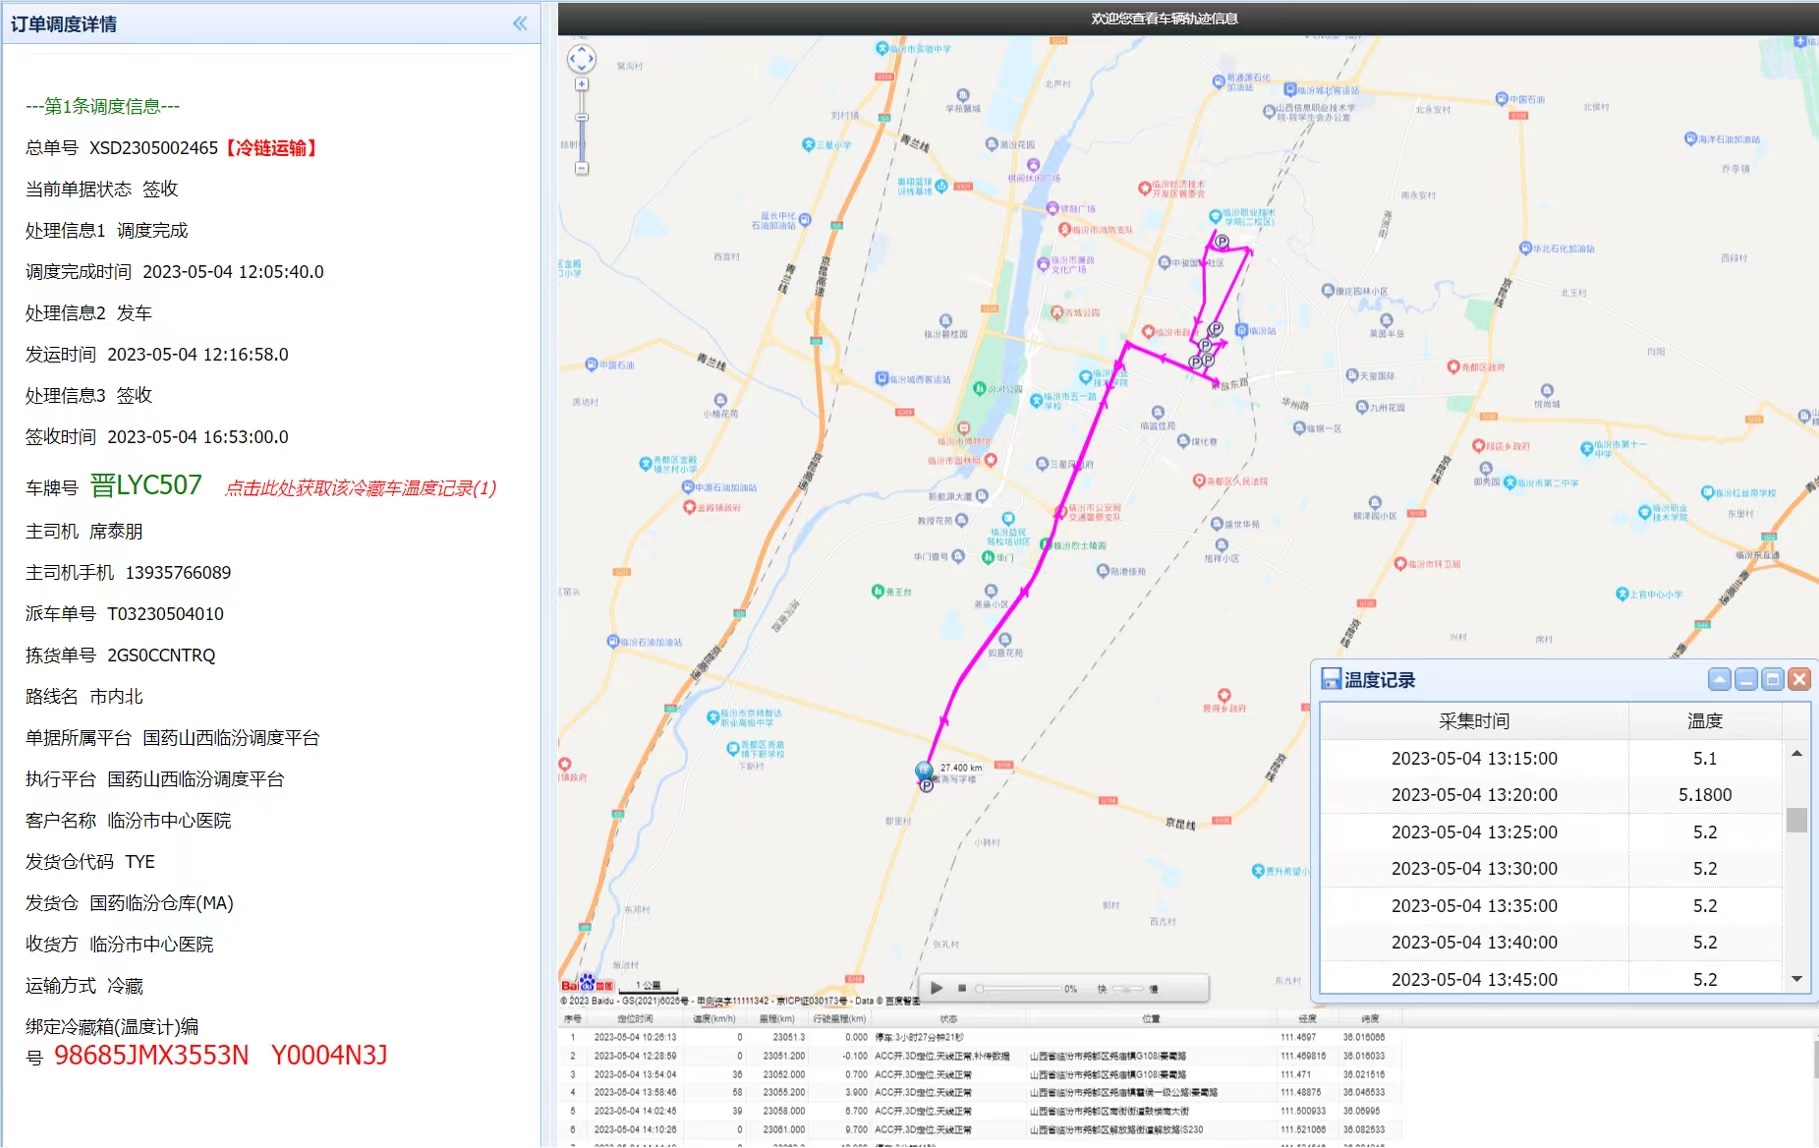Select track row 3 at 2023-05-04 13:54:04
1819x1148 pixels.
pos(980,1074)
